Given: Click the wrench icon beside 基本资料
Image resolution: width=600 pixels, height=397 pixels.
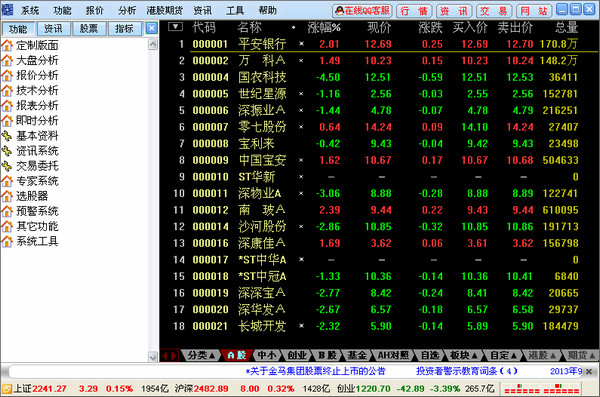Looking at the screenshot, I should click(7, 136).
